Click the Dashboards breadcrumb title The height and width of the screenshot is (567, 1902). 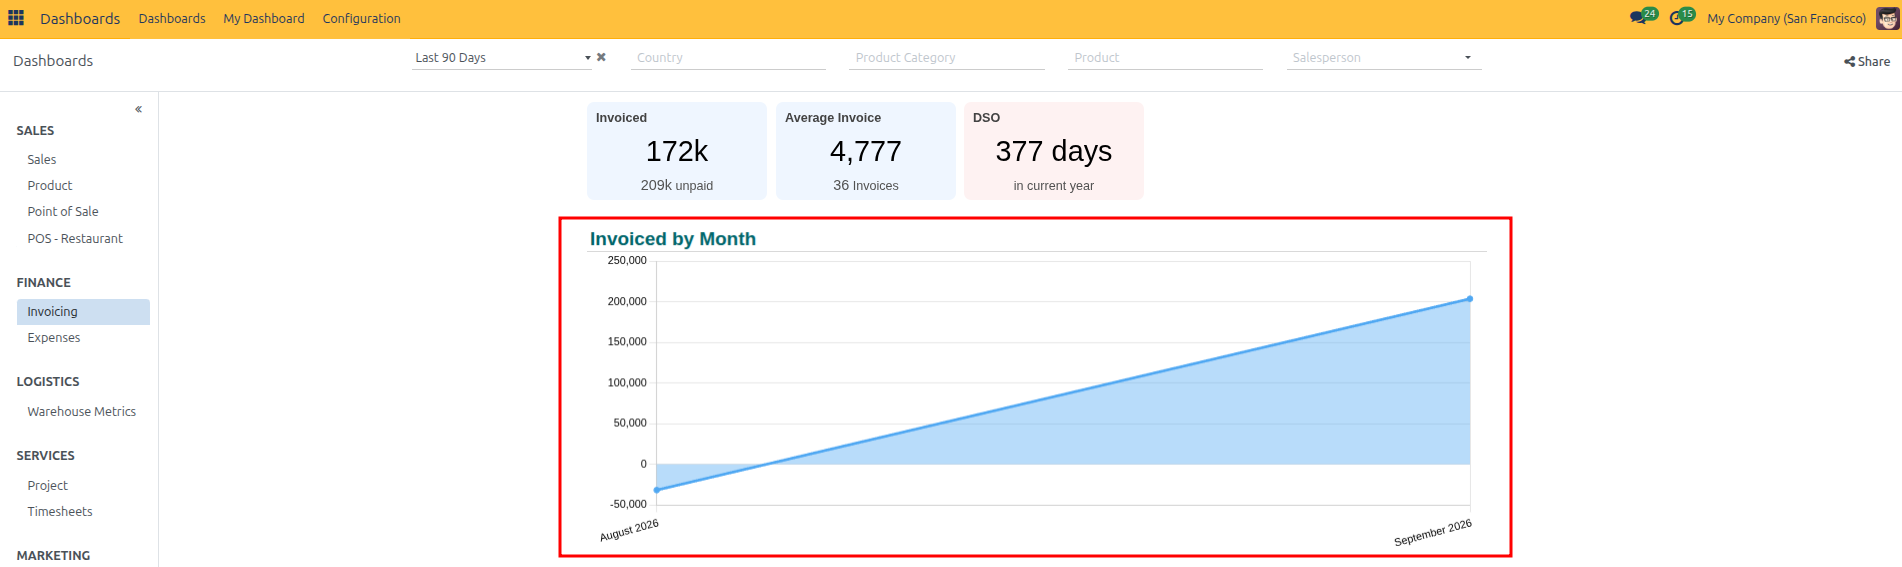click(53, 61)
